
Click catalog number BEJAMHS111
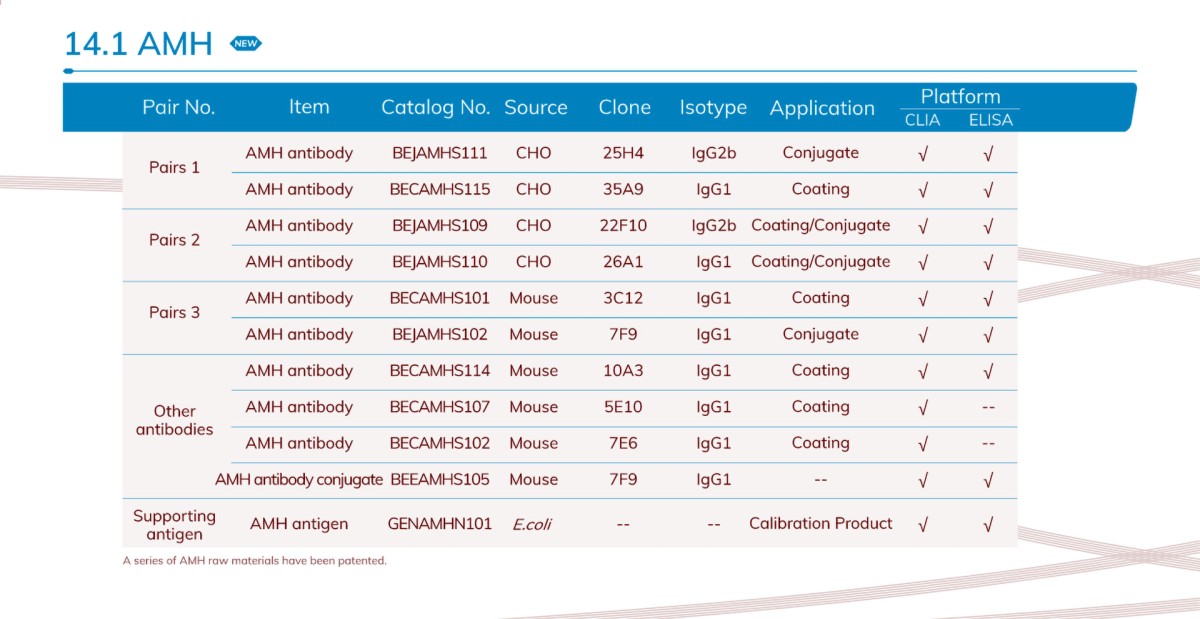click(440, 154)
